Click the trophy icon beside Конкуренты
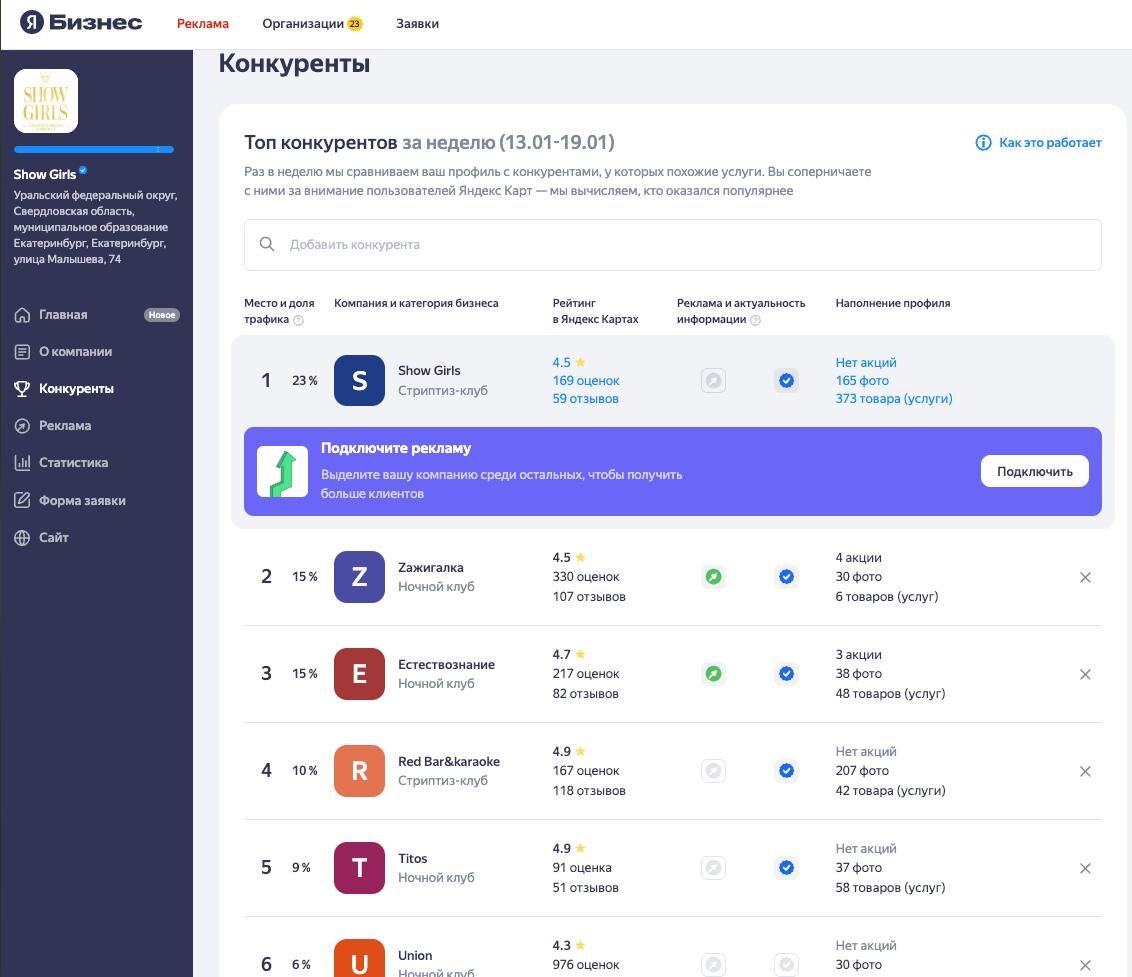 22,388
